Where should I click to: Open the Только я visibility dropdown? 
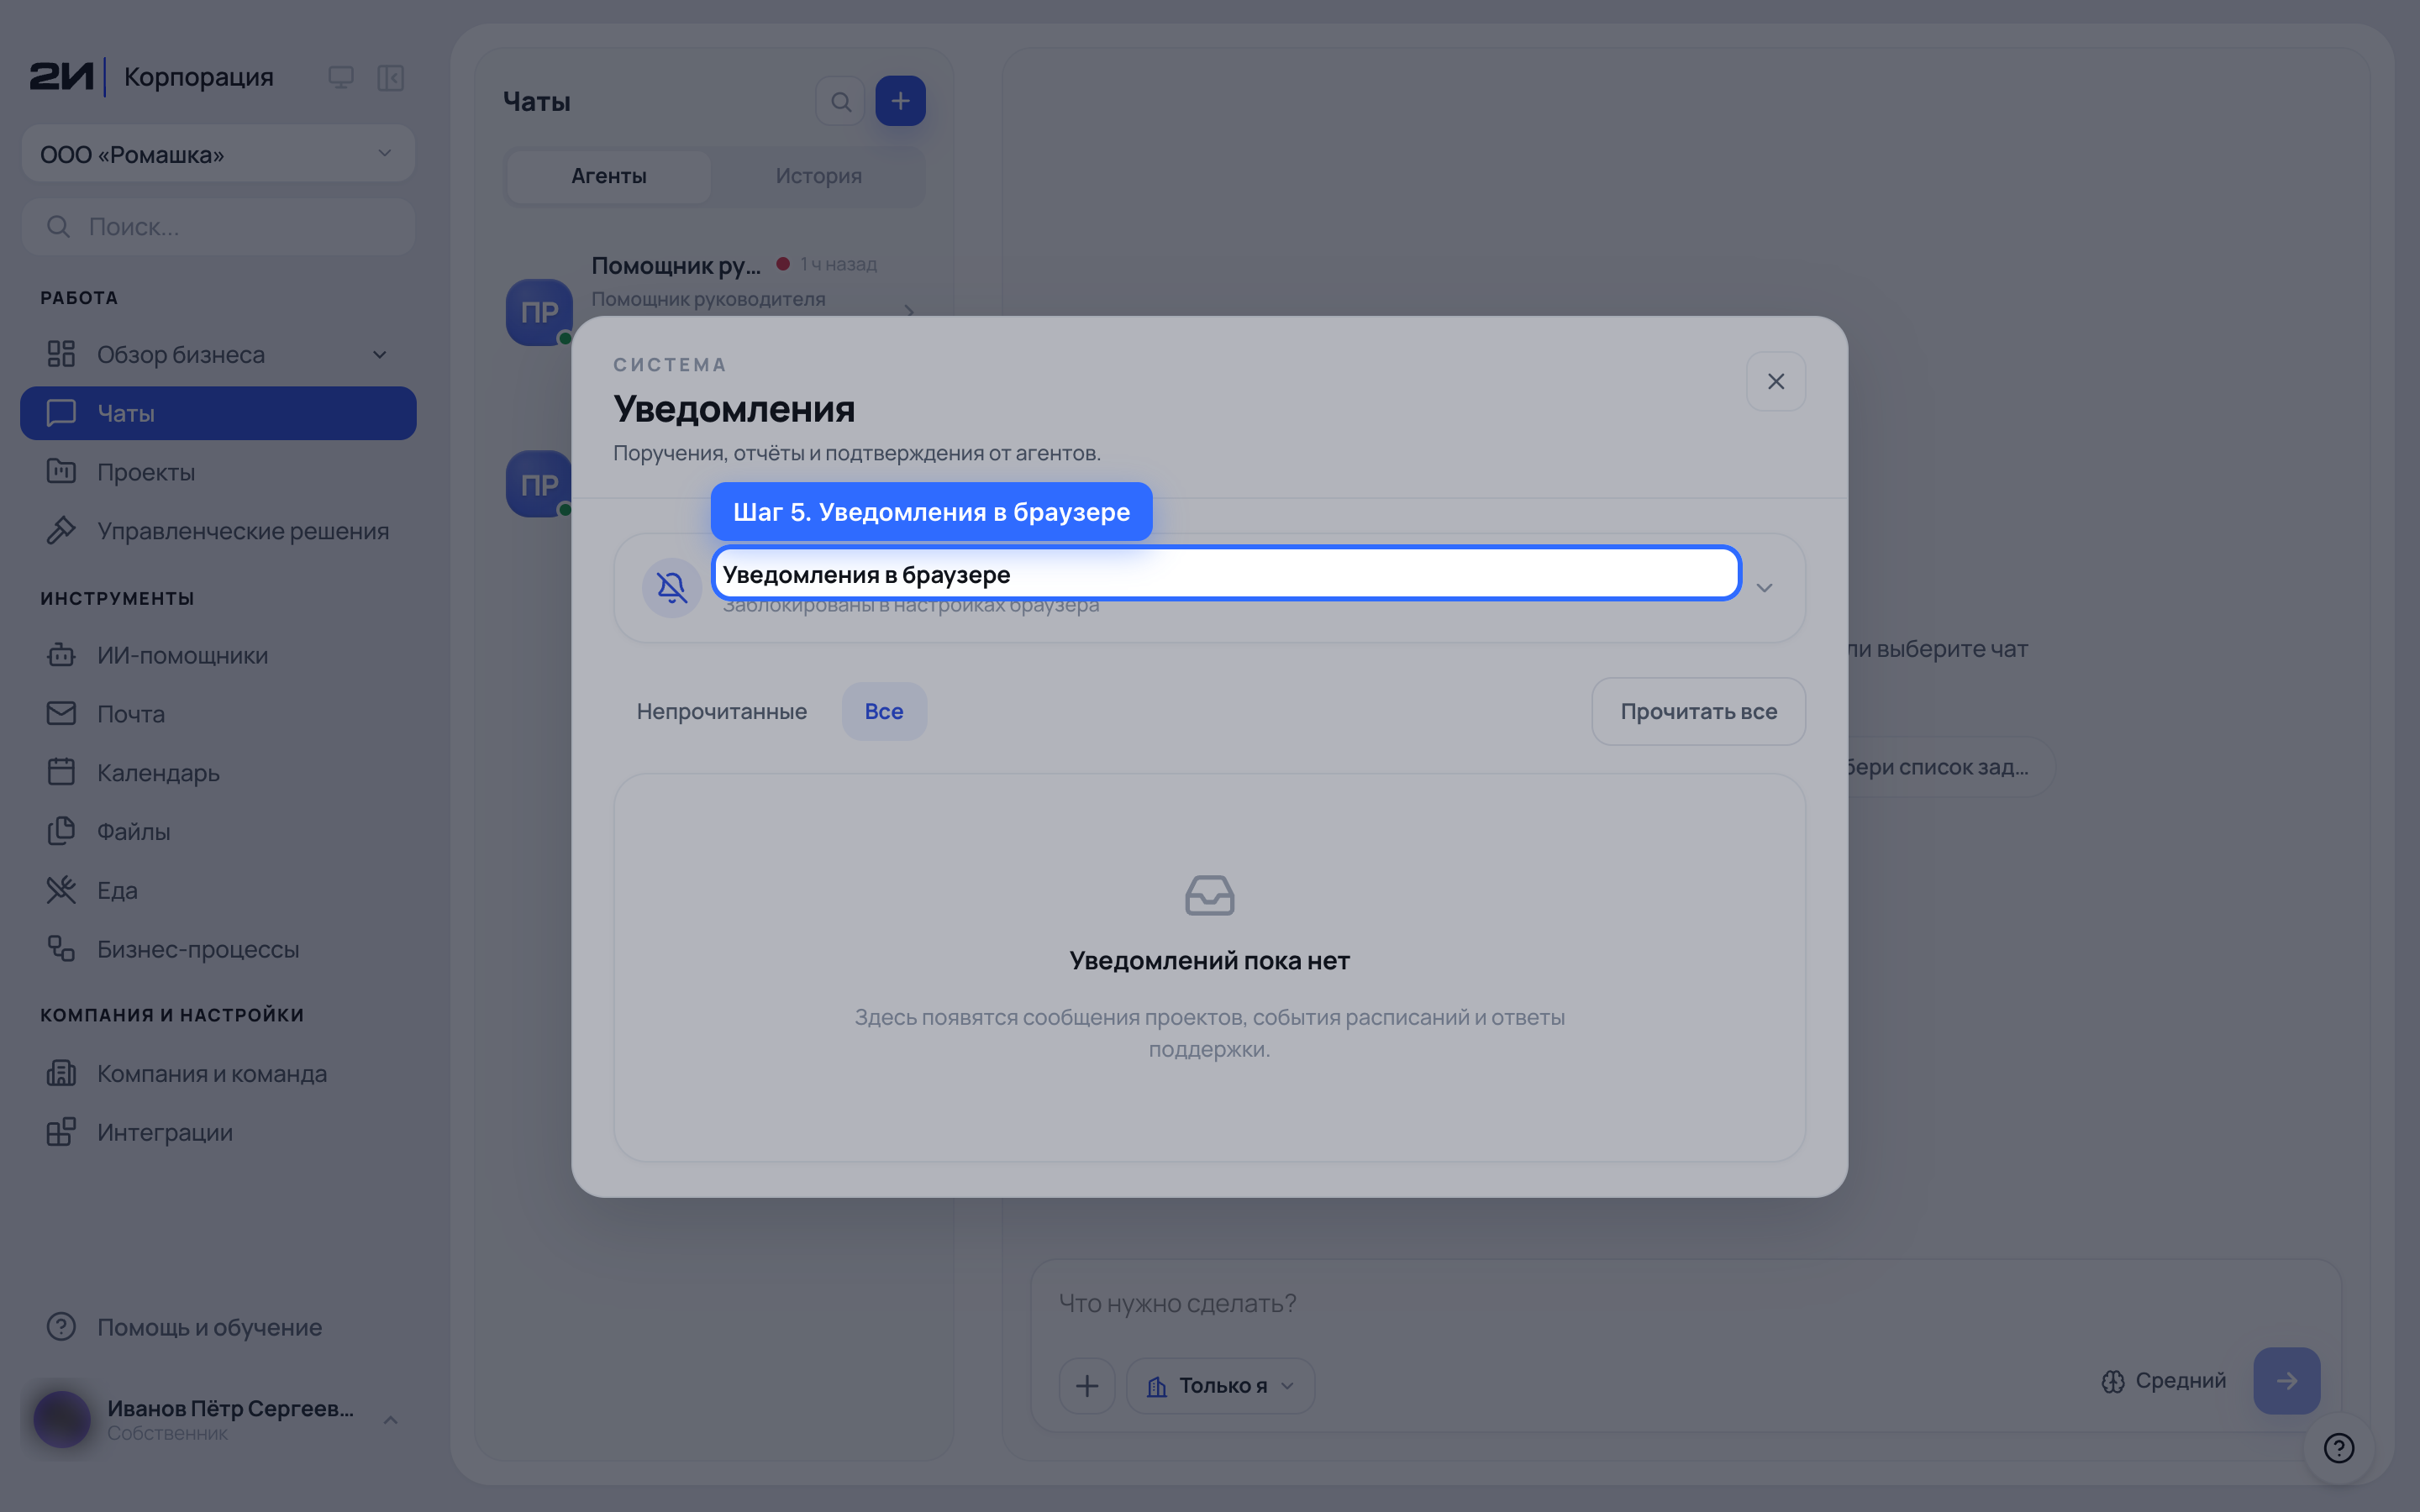pos(1221,1385)
